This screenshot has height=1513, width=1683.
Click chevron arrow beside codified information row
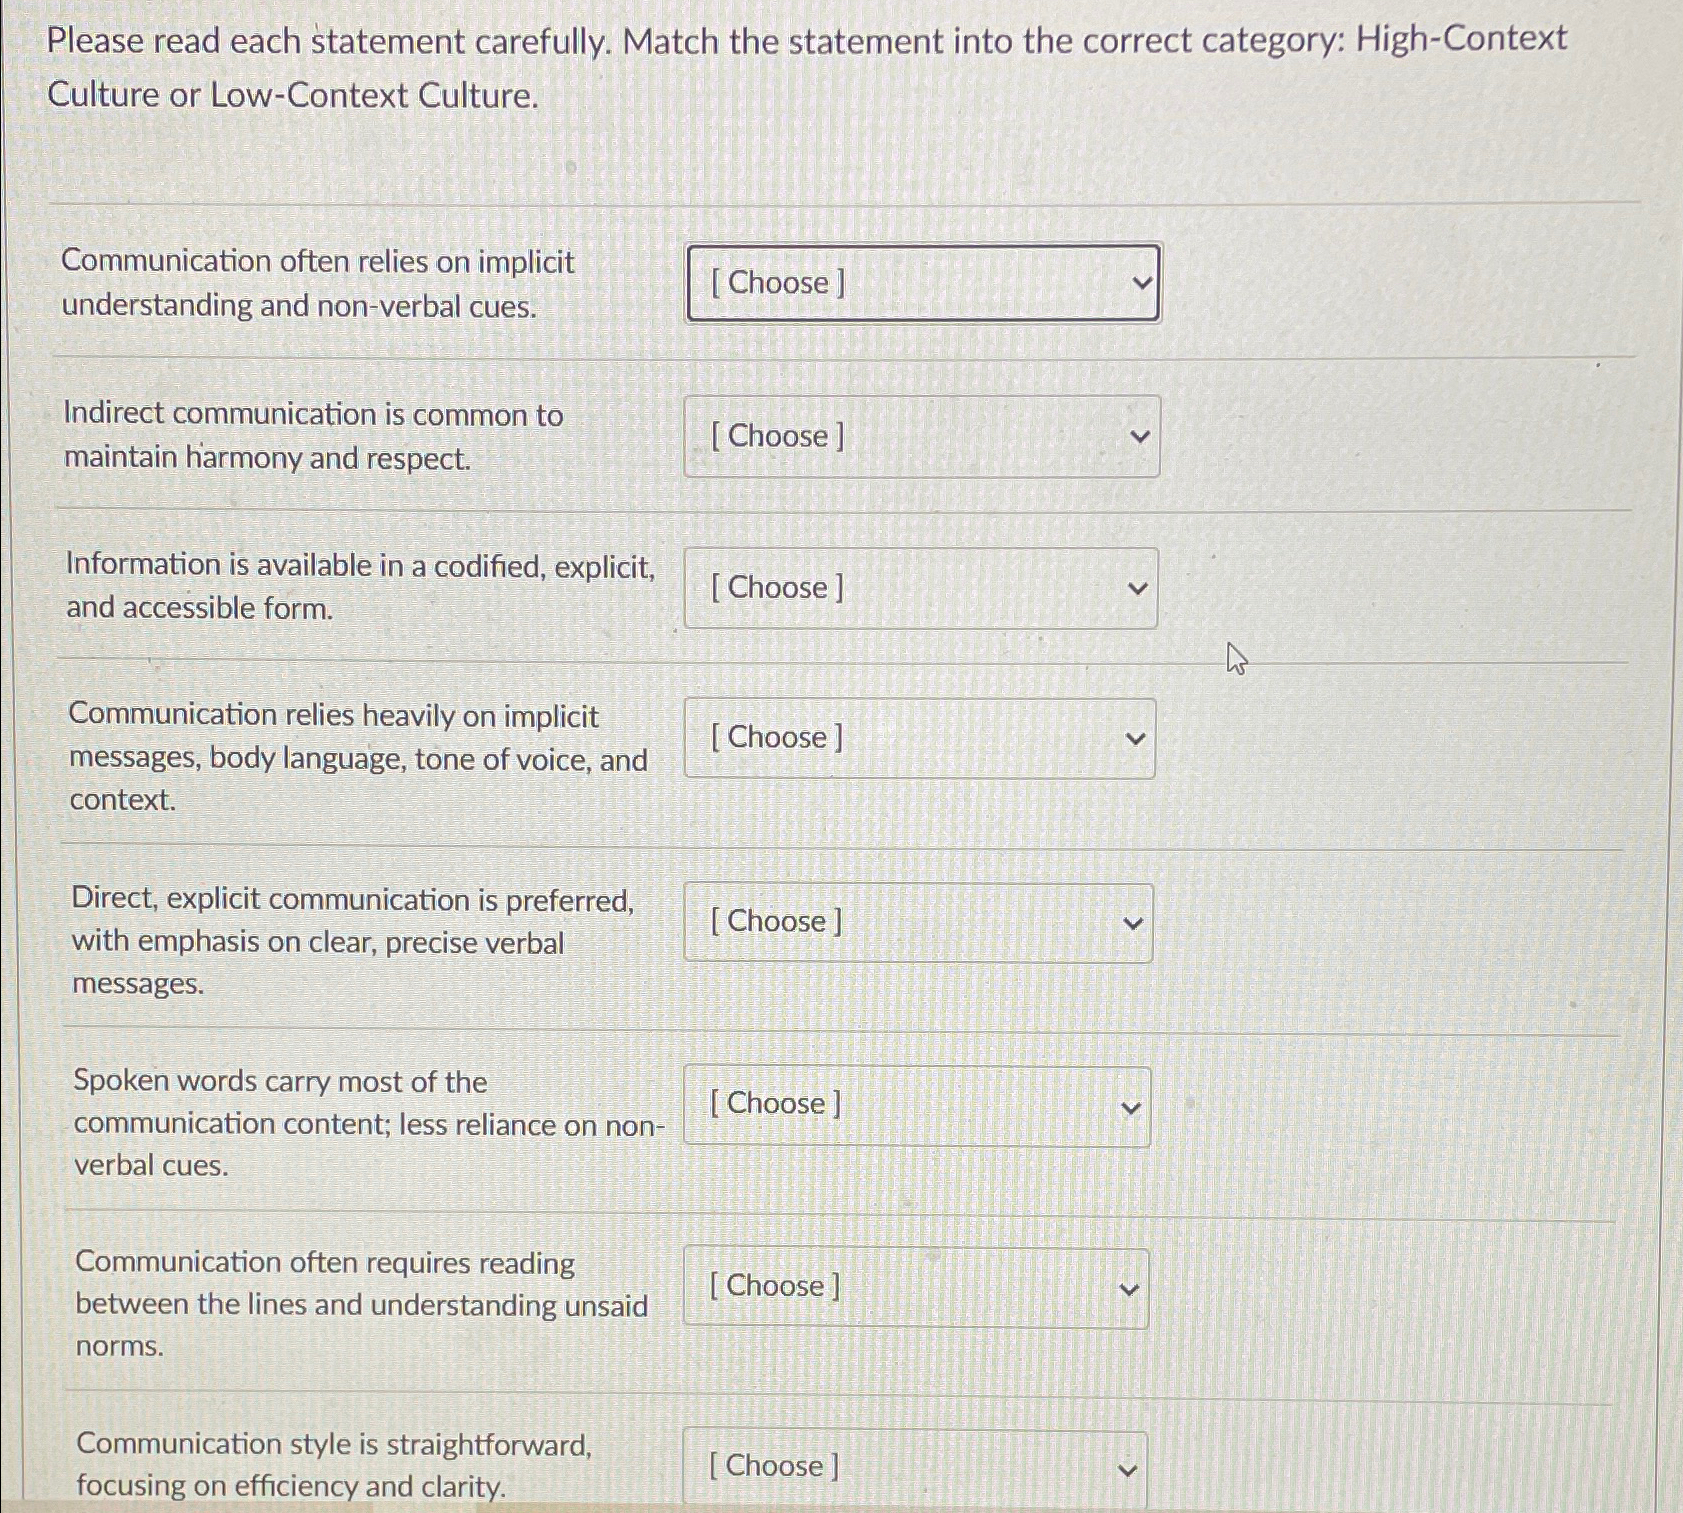(x=1137, y=589)
